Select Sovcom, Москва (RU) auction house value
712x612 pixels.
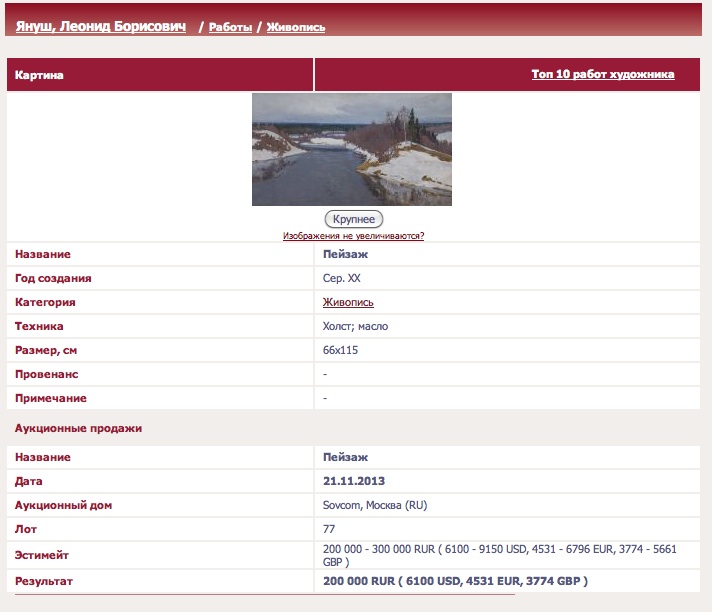click(x=375, y=505)
